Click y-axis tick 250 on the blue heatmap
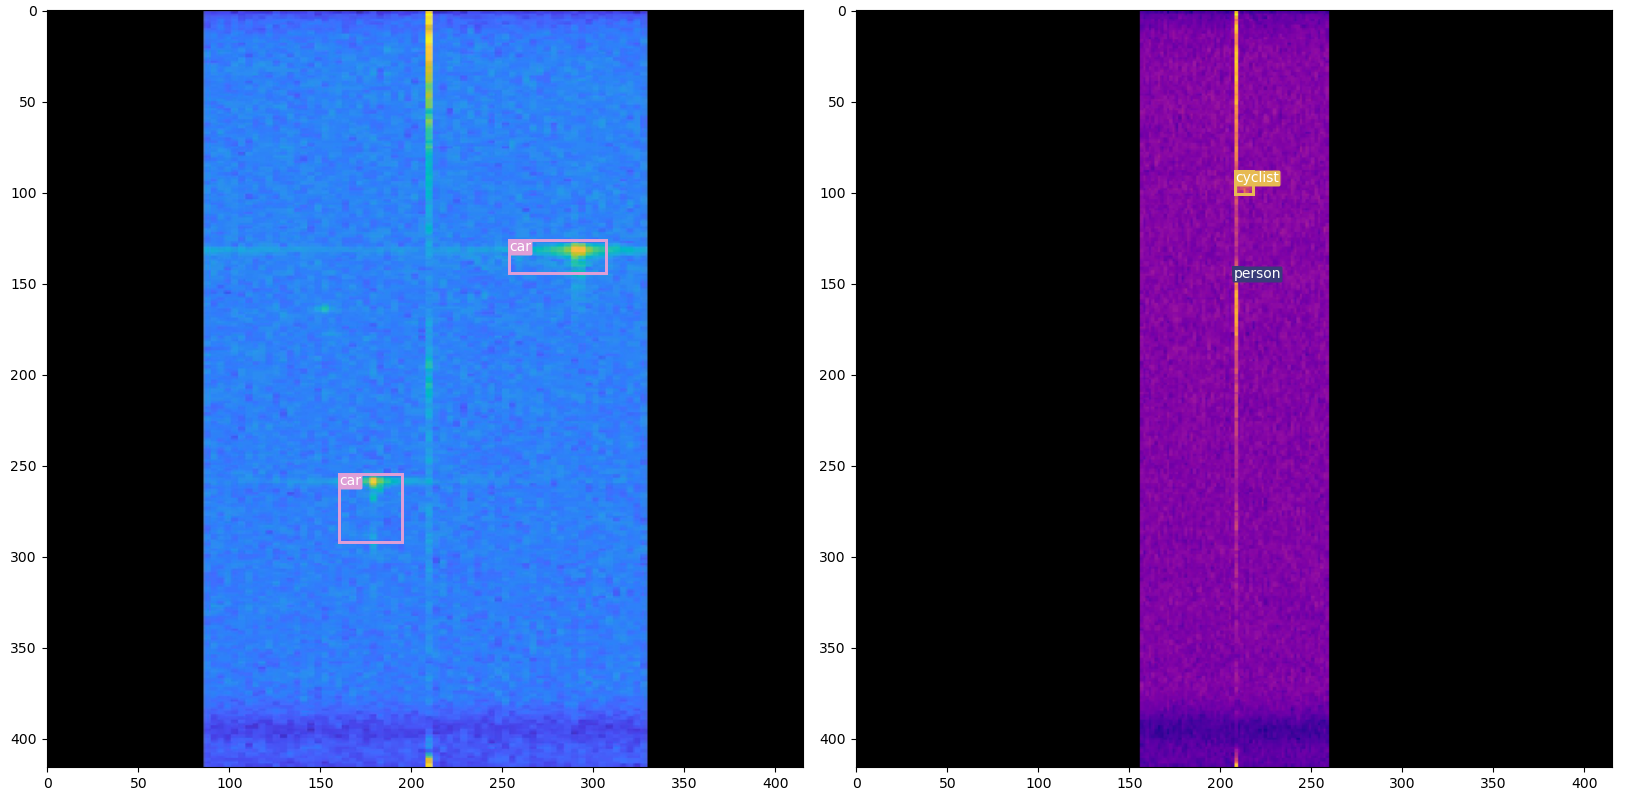Image resolution: width=1627 pixels, height=796 pixels. (23, 466)
